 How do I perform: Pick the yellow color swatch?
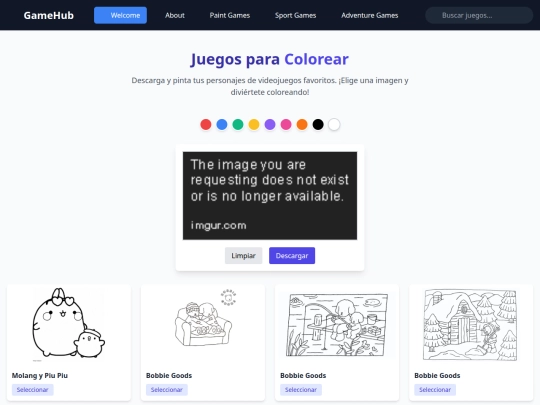pos(254,124)
